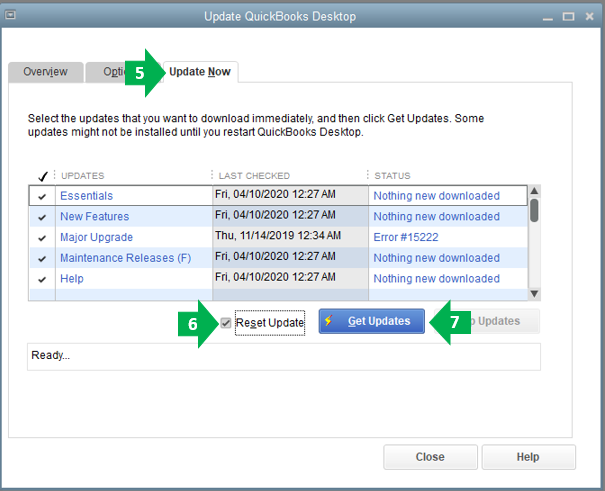The image size is (605, 491).
Task: Switch to the Overview tab
Action: [46, 72]
